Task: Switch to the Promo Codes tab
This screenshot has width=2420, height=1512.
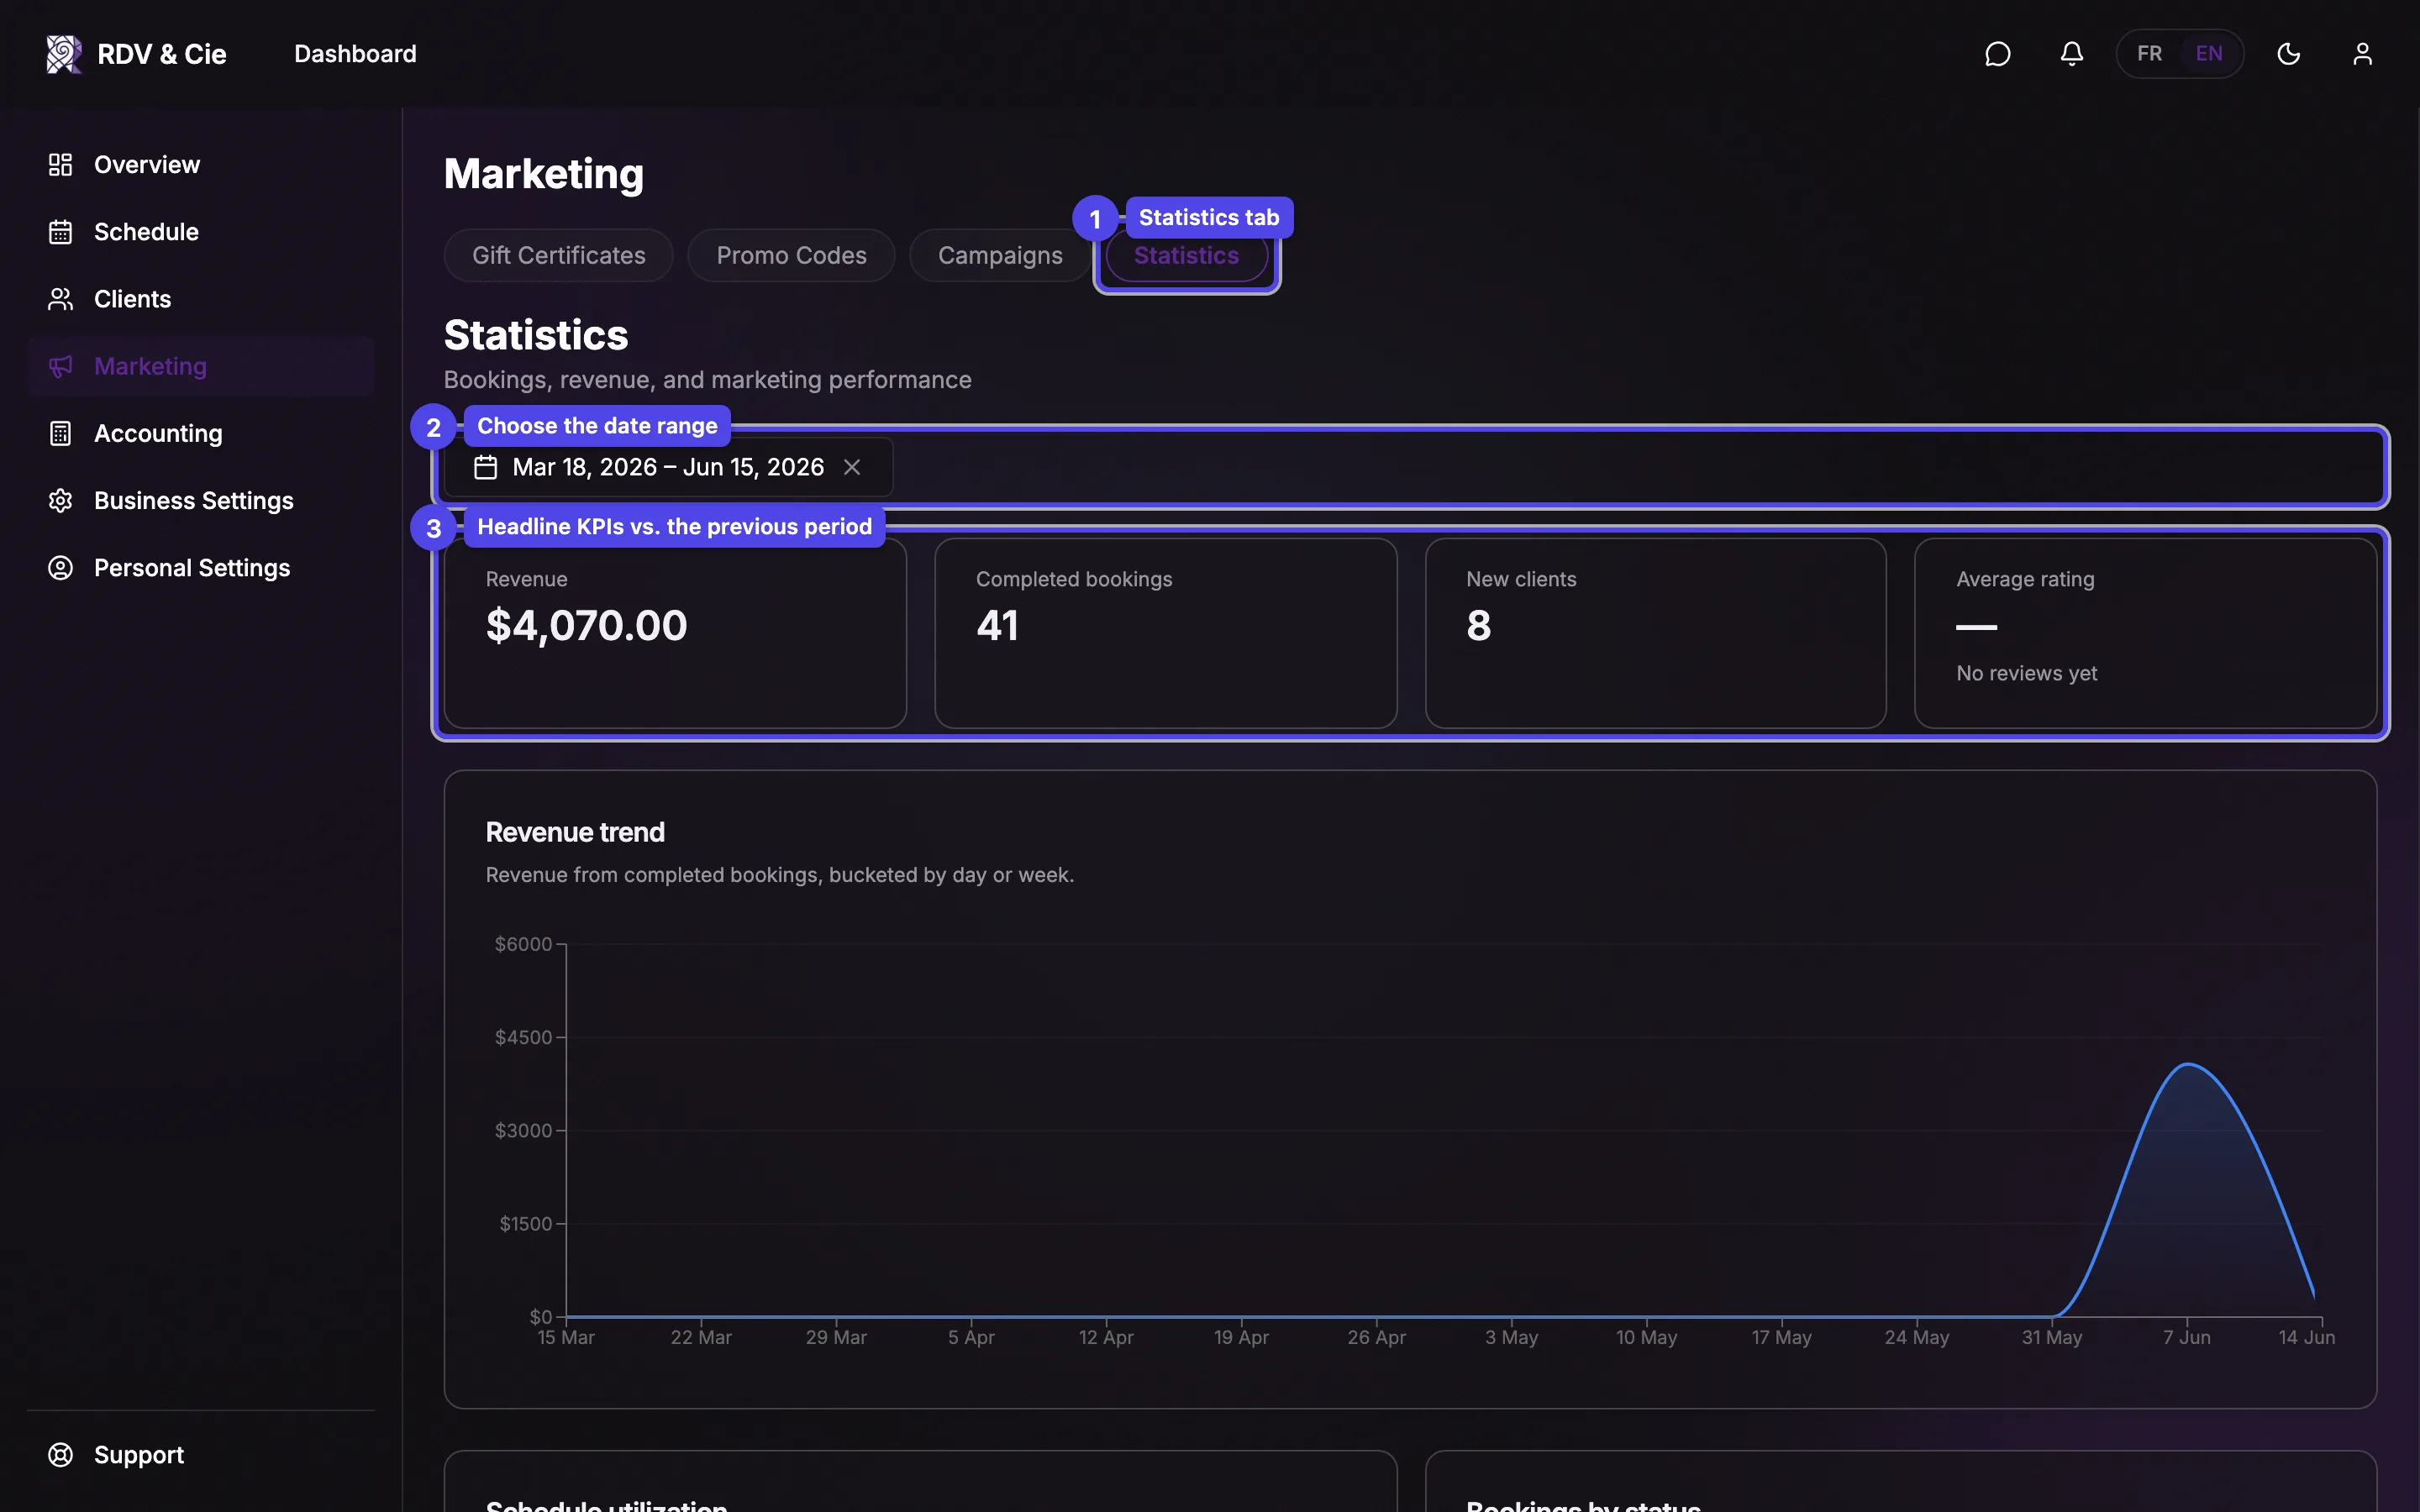Action: [x=791, y=256]
